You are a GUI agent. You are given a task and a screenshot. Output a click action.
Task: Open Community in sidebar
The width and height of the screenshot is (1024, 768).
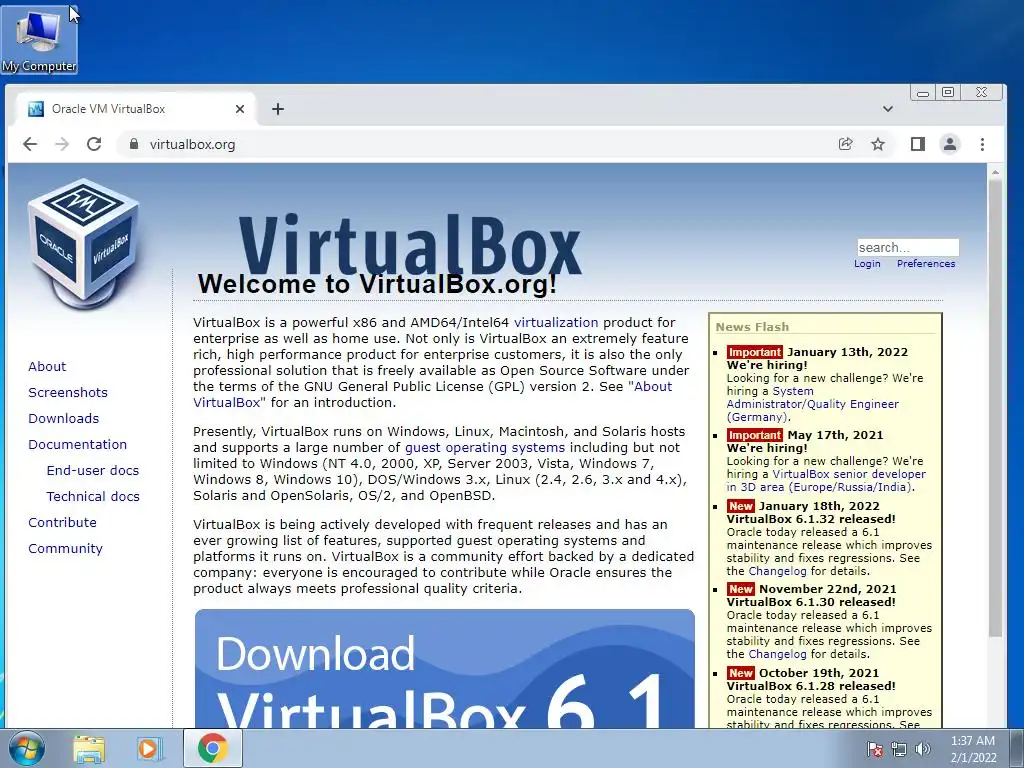coord(65,549)
